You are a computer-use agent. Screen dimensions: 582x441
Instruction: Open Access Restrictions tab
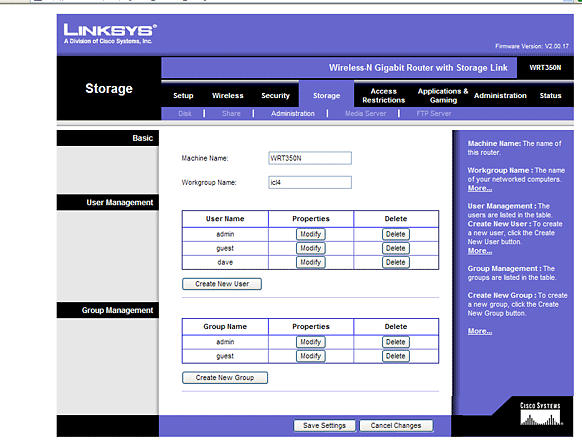click(x=383, y=95)
